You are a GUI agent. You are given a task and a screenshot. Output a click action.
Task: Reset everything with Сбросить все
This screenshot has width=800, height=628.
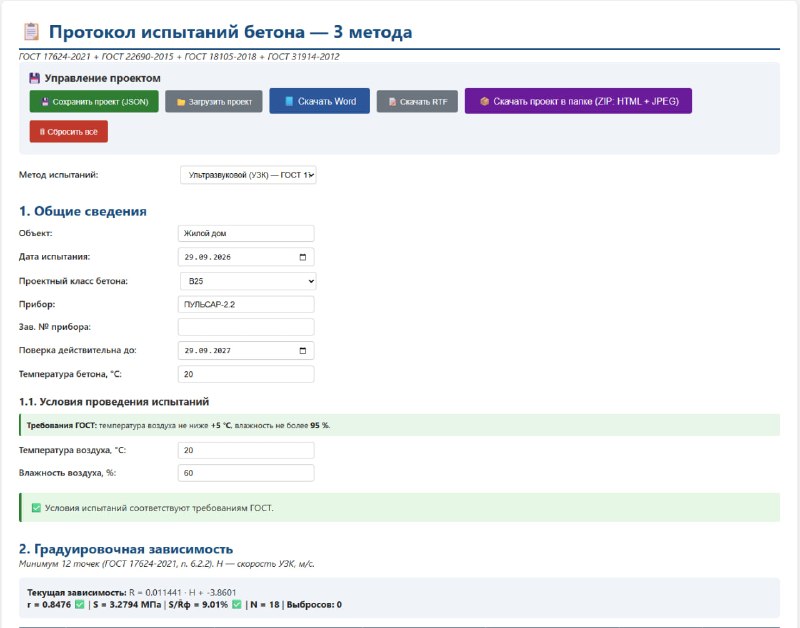pos(68,132)
